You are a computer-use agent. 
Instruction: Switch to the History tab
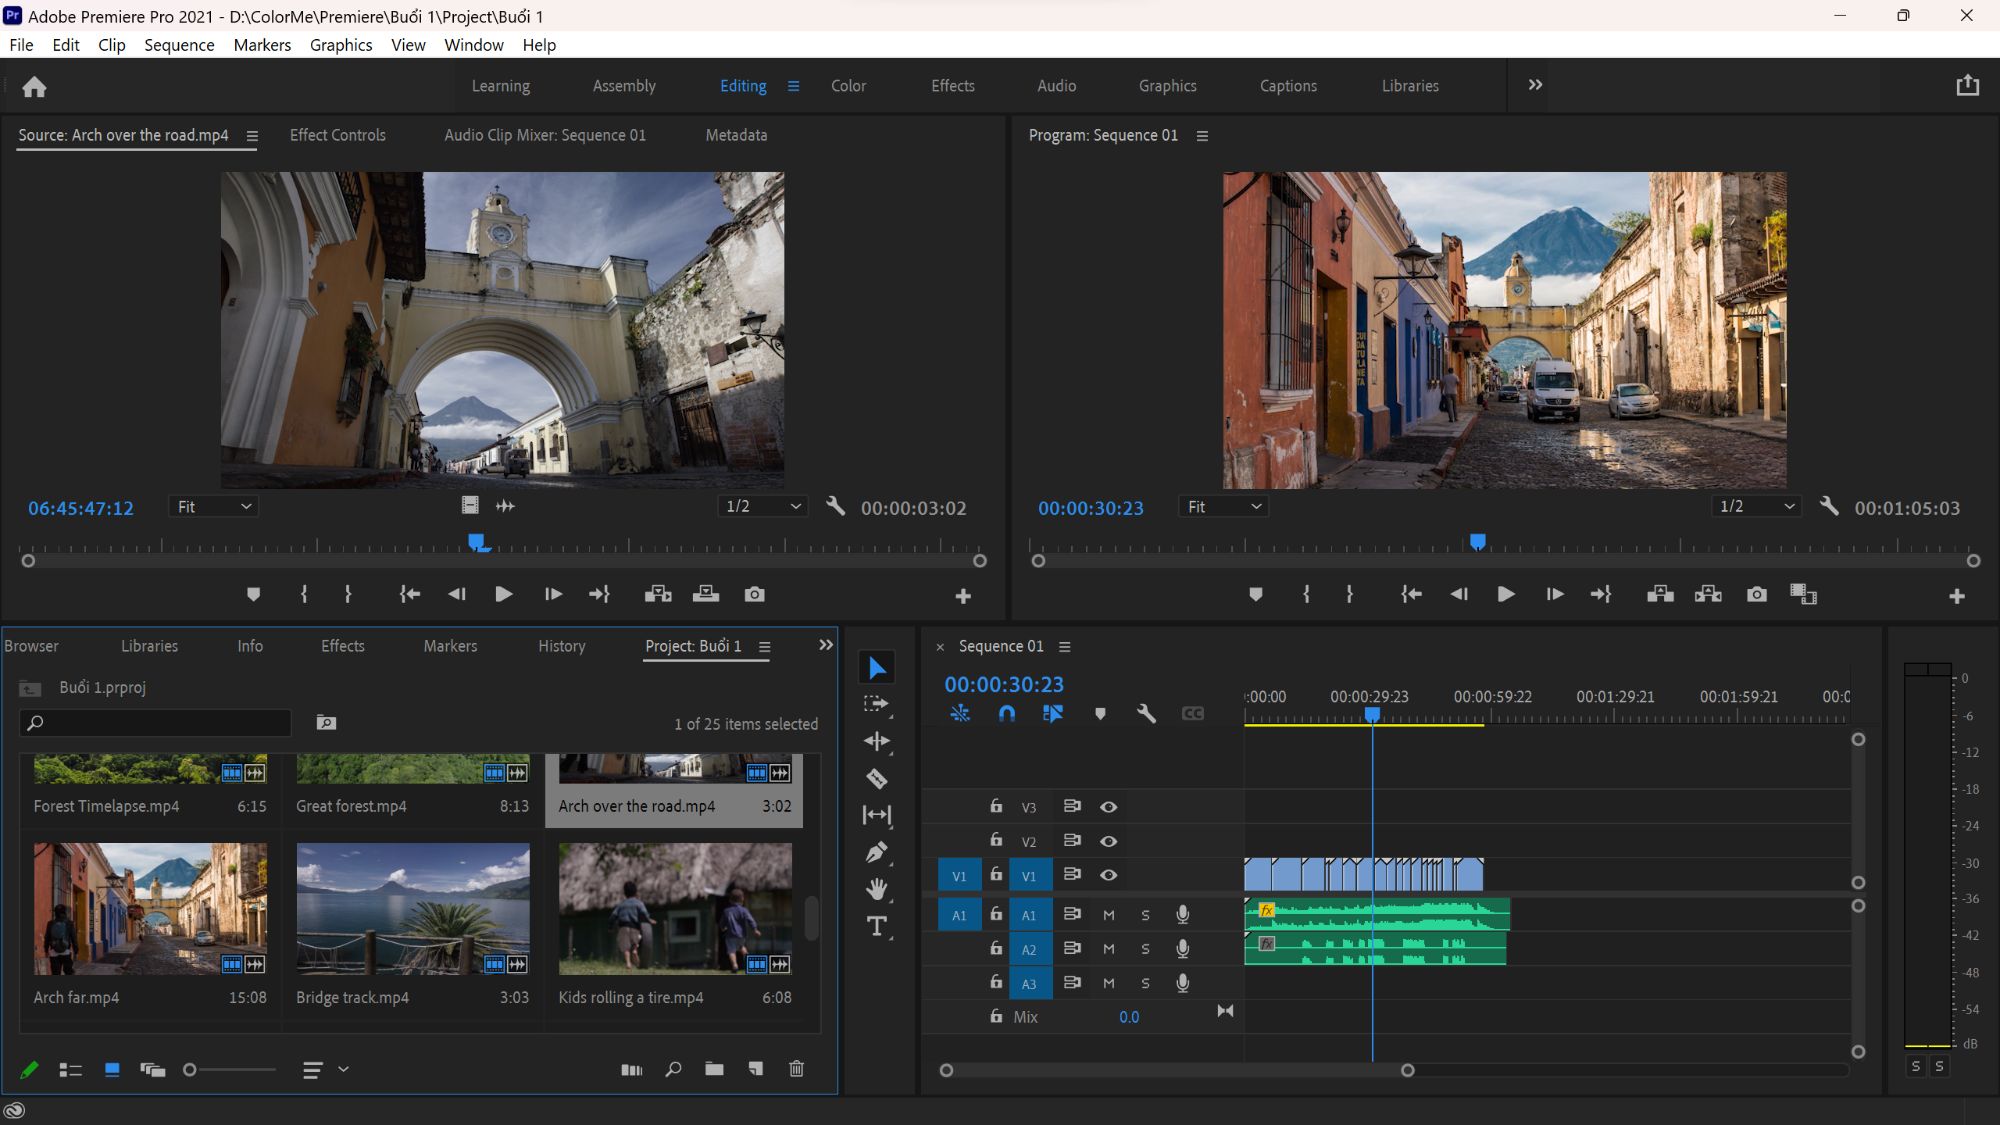point(562,646)
